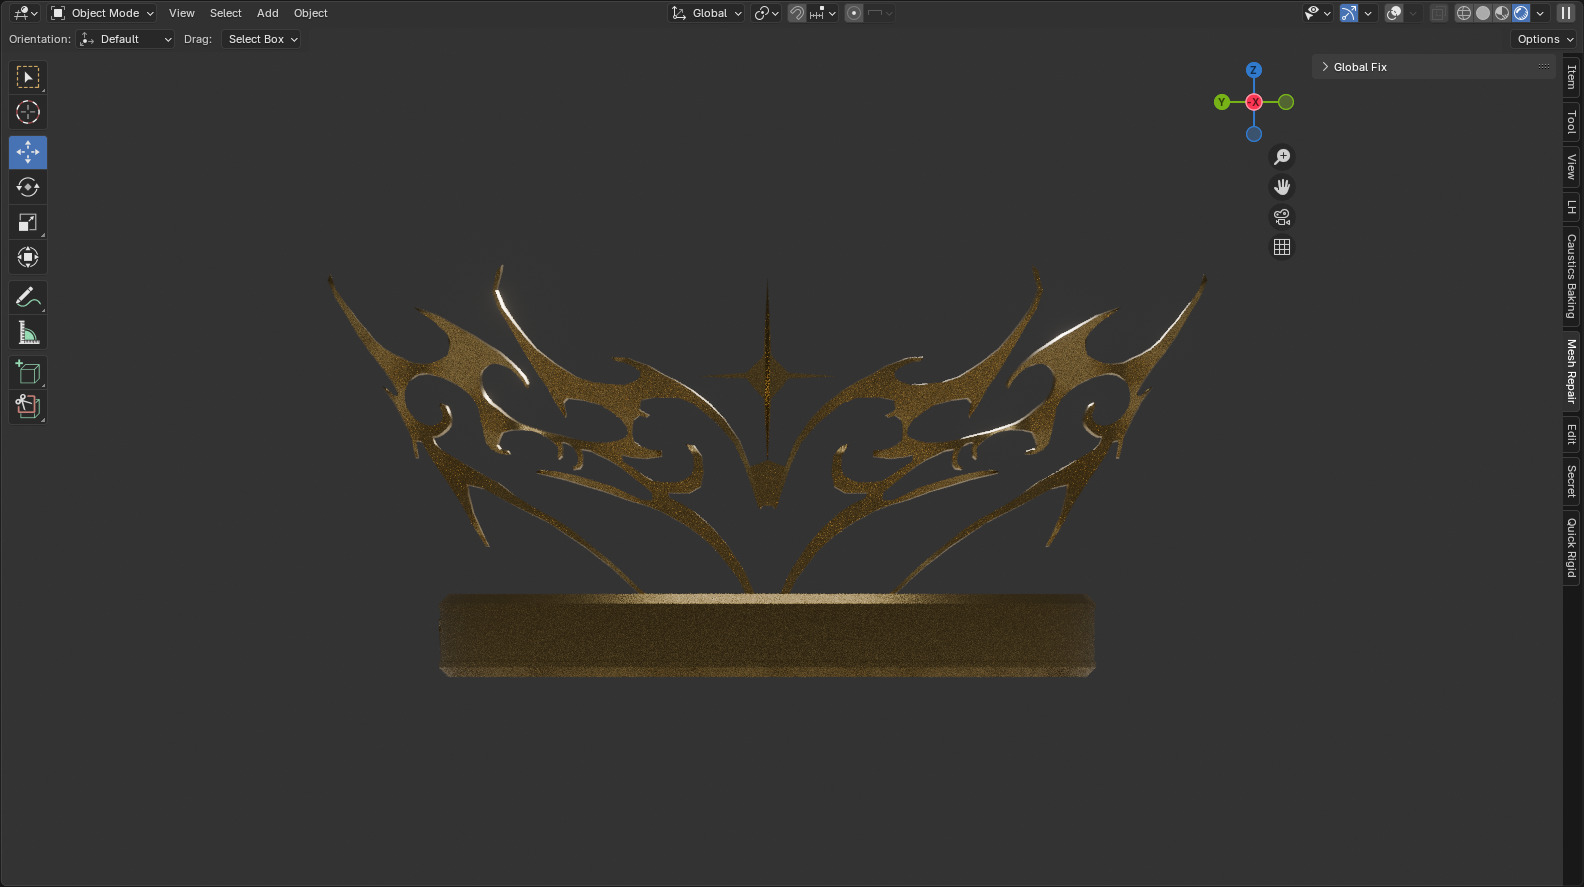
Task: Toggle Show Overlays button
Action: click(x=1394, y=13)
